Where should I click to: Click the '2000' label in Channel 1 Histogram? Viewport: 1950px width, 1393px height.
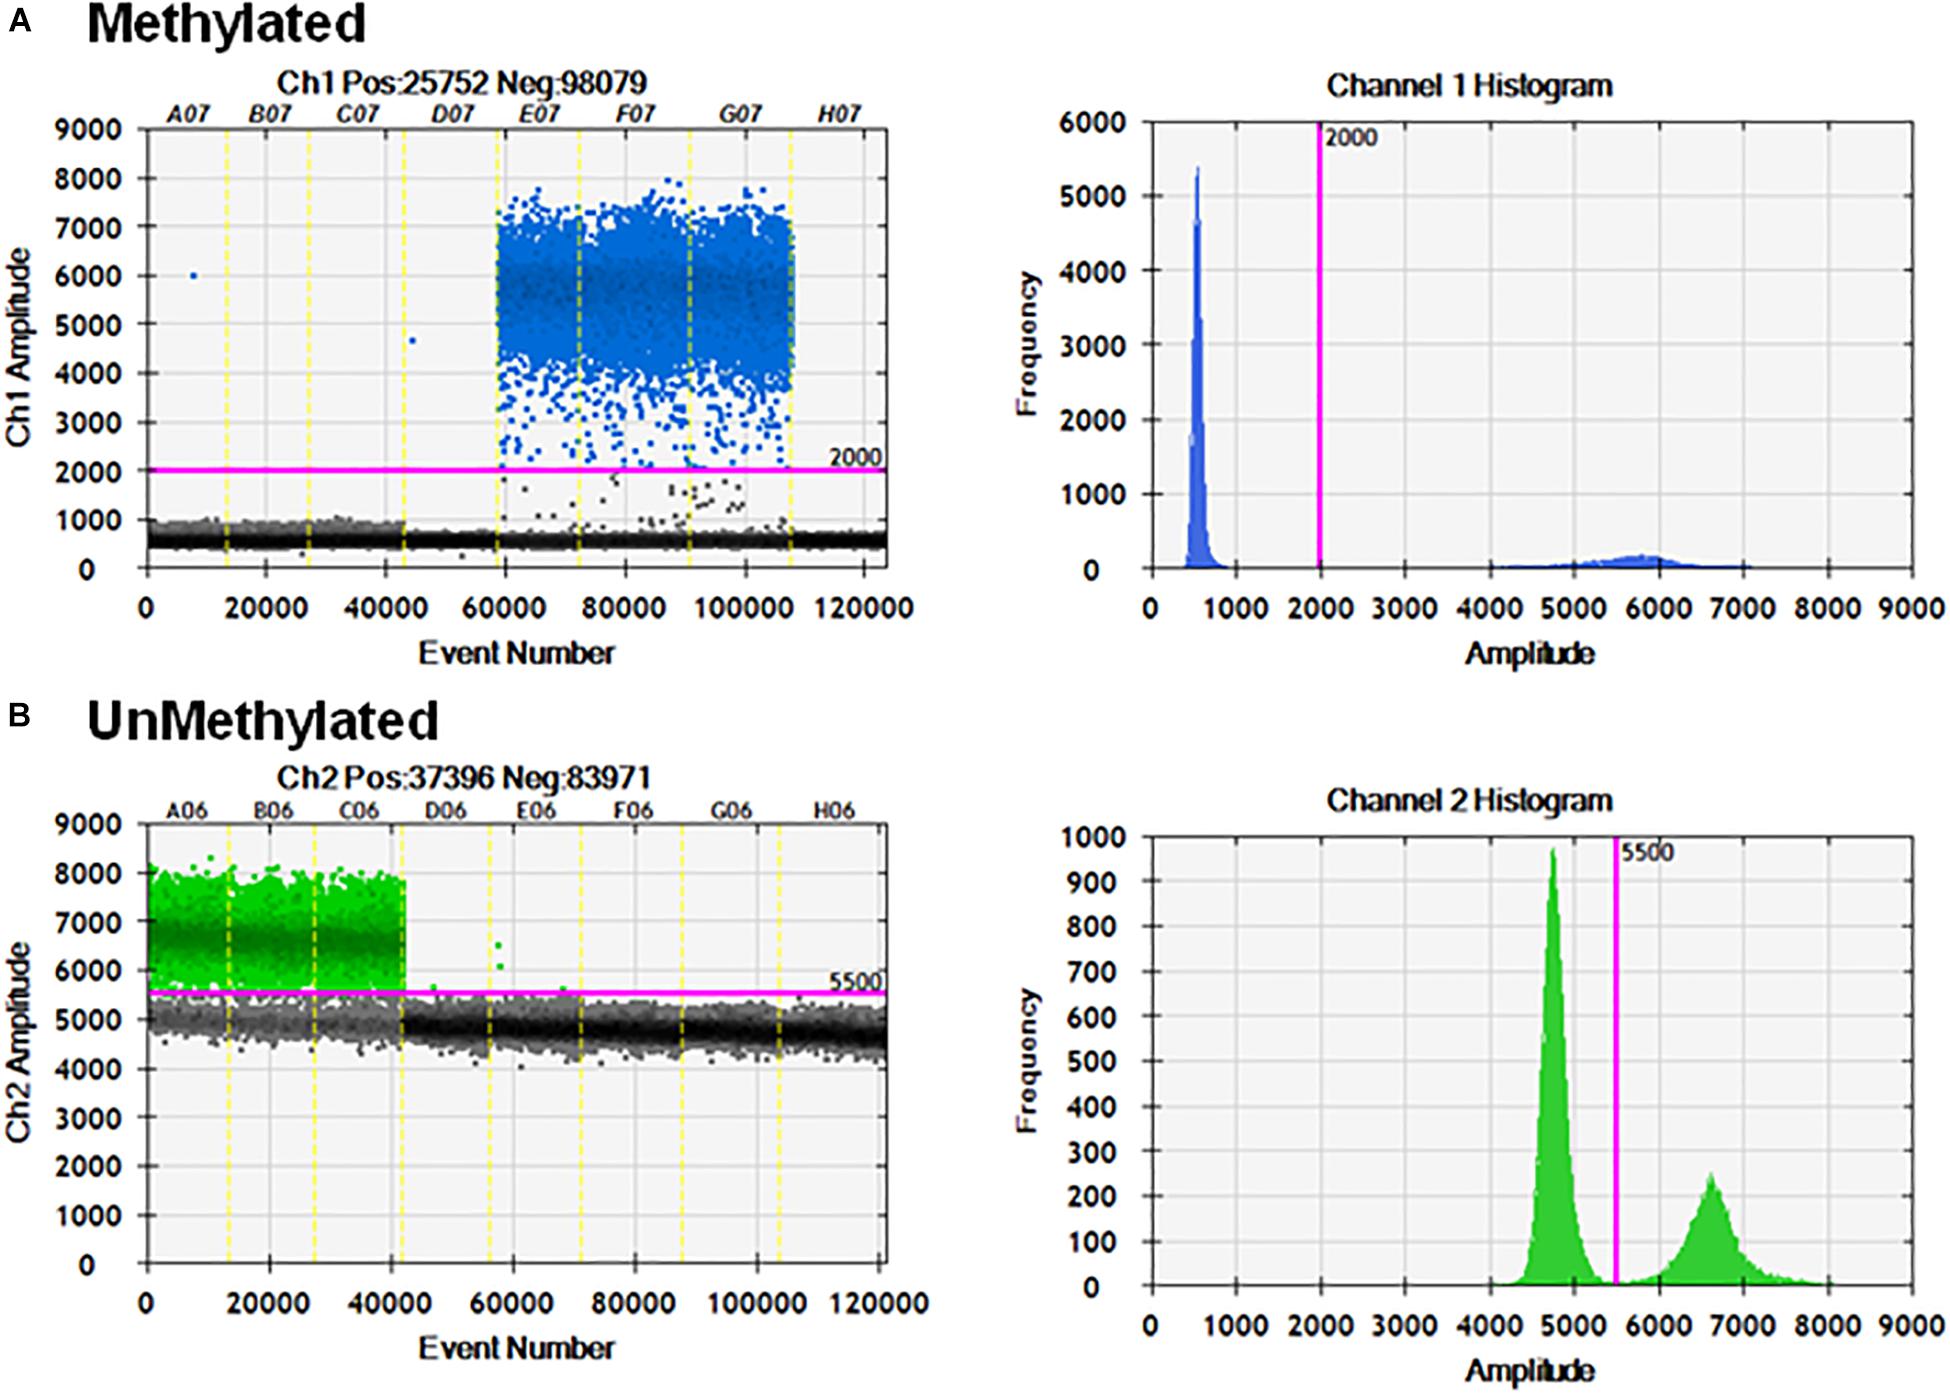click(1351, 138)
